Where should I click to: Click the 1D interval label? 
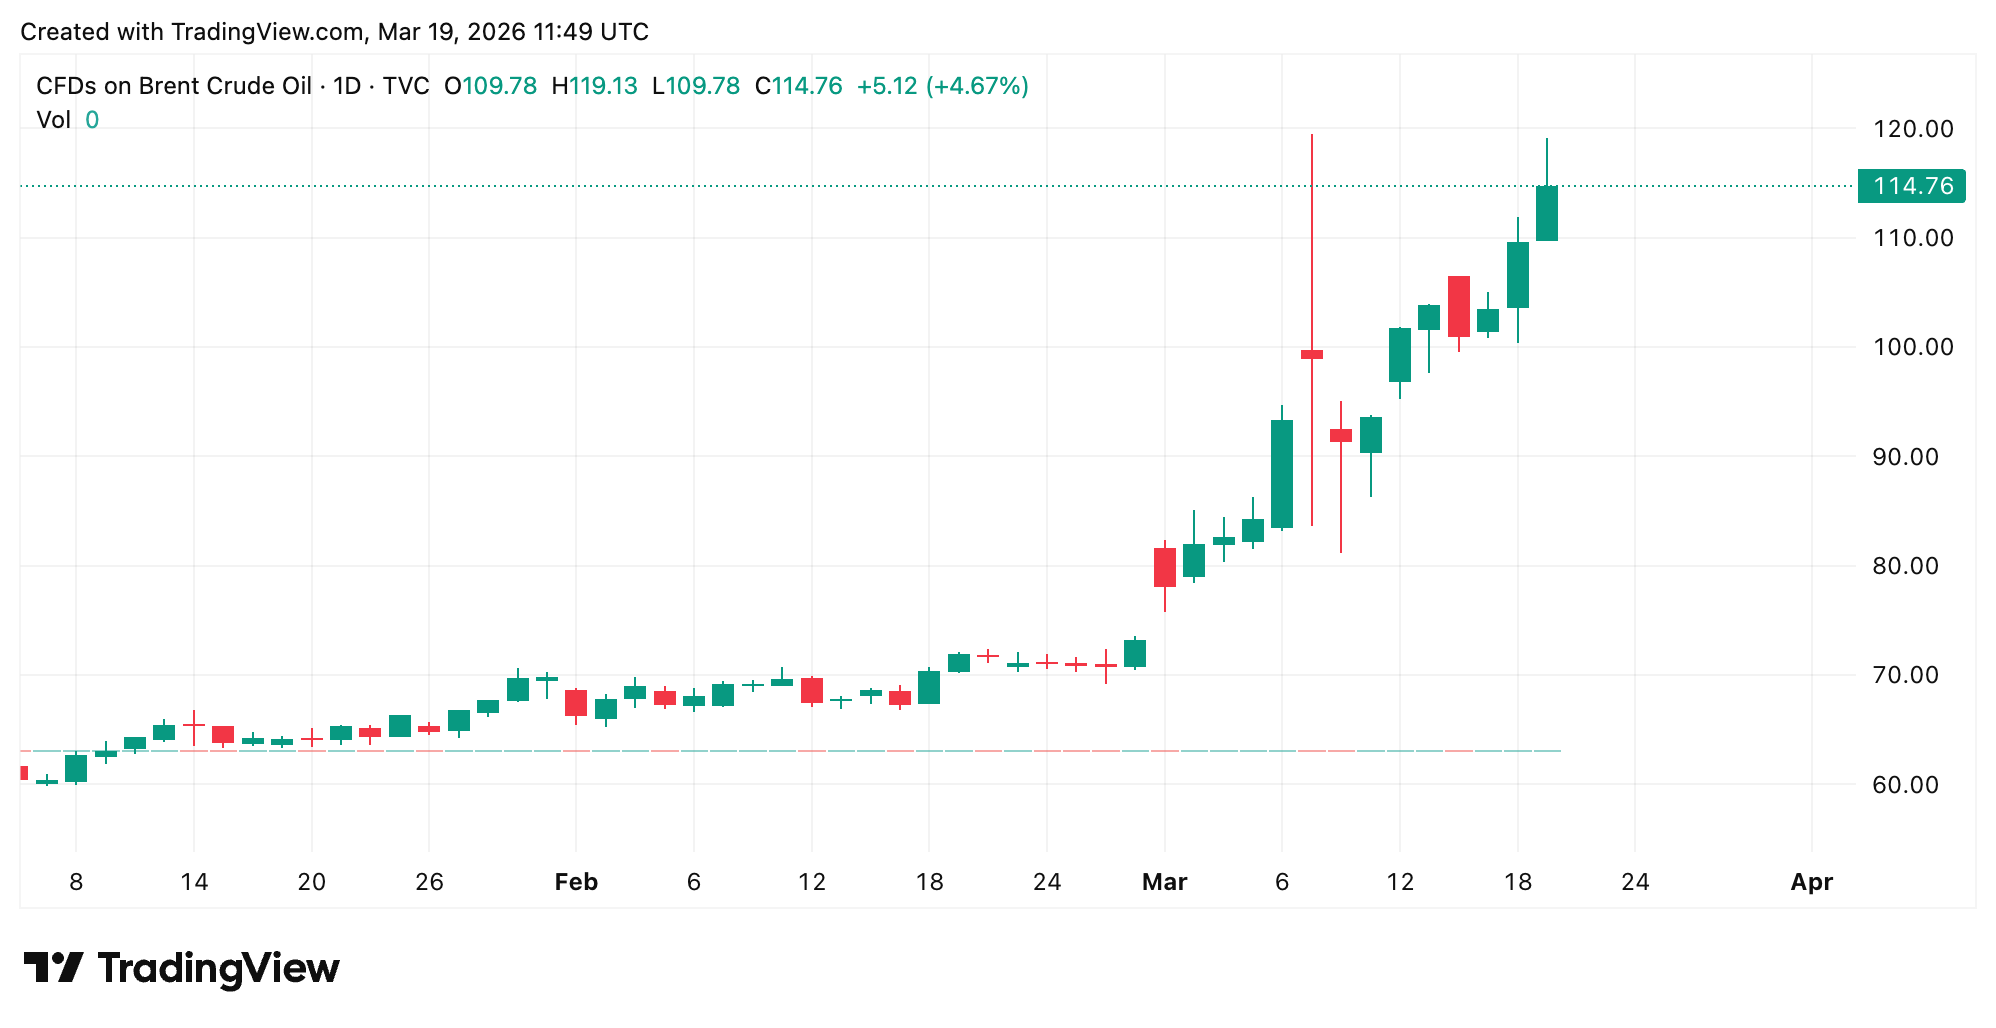[347, 86]
